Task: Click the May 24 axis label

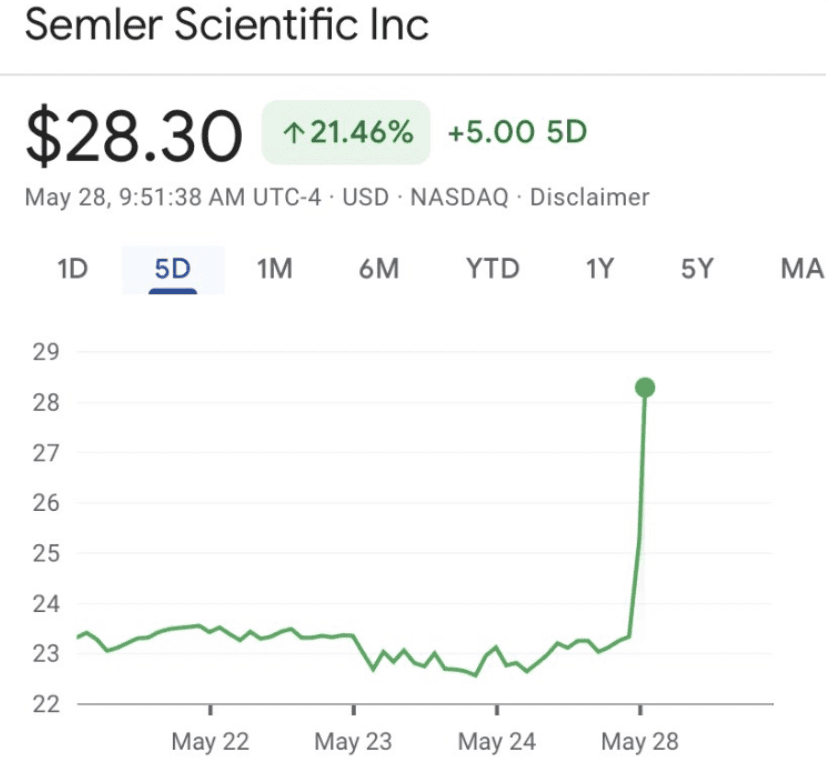Action: [497, 742]
